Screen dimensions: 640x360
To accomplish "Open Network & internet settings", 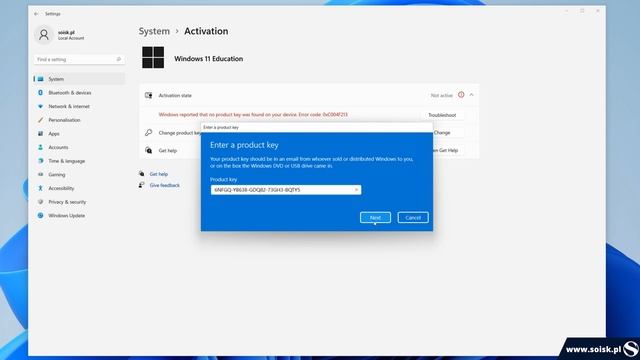I will coord(79,107).
